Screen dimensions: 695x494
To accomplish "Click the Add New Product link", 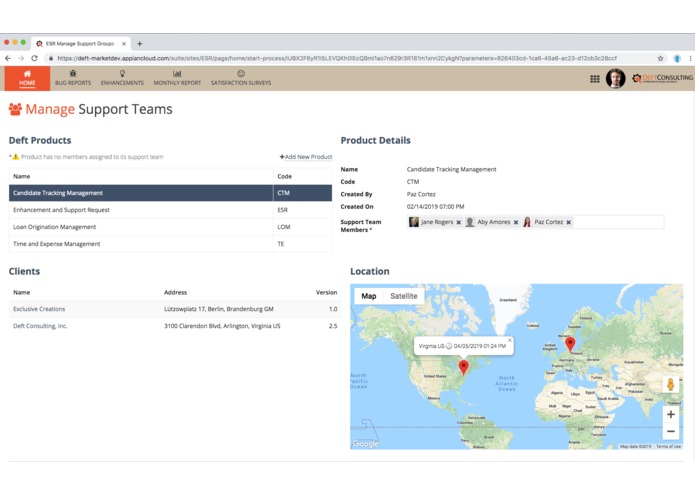I will [306, 157].
